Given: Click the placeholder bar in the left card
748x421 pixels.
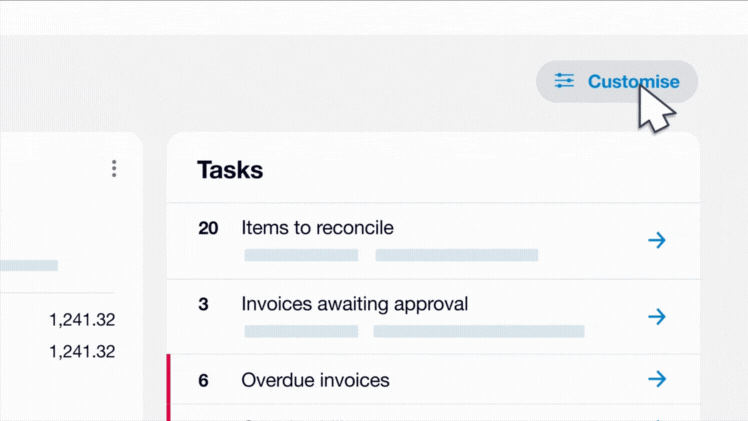Looking at the screenshot, I should pos(29,266).
